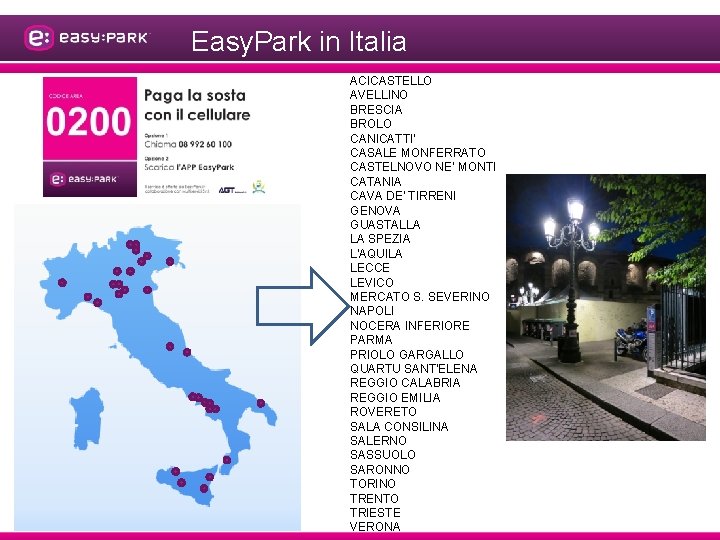The width and height of the screenshot is (720, 540).
Task: Click AVELLINO in the city list
Action: pos(379,95)
